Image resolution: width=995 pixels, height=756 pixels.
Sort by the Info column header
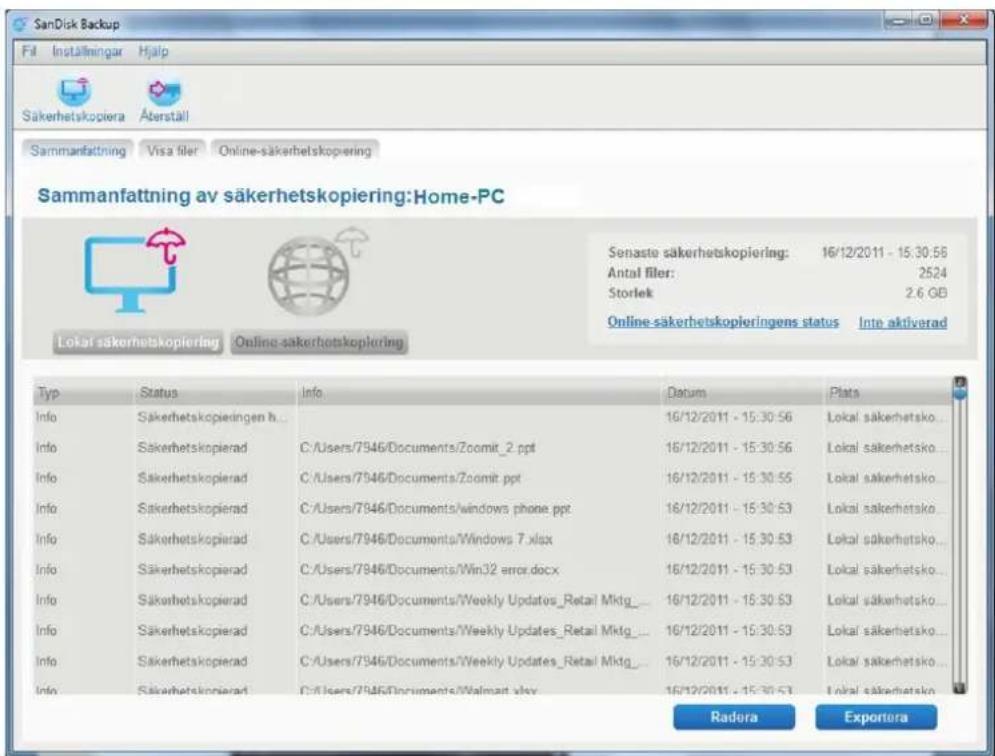point(478,393)
